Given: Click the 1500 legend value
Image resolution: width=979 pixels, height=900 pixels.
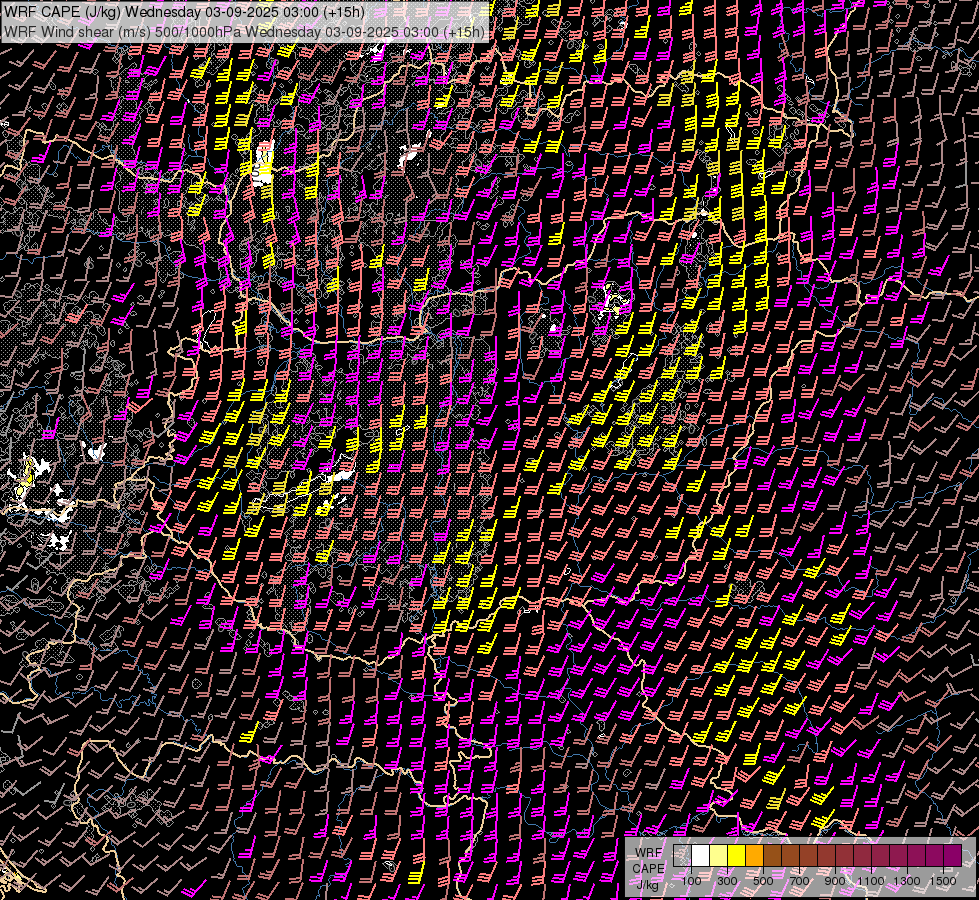Looking at the screenshot, I should point(943,881).
